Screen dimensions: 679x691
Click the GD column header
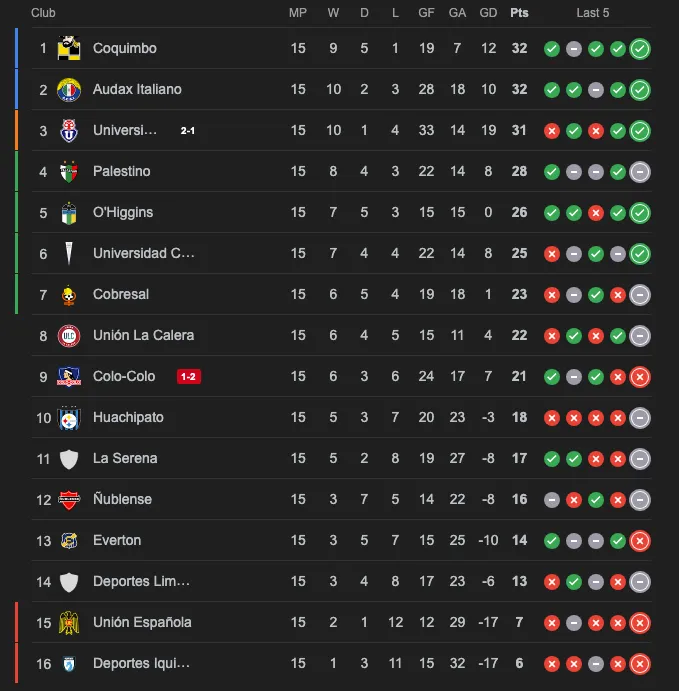[488, 13]
